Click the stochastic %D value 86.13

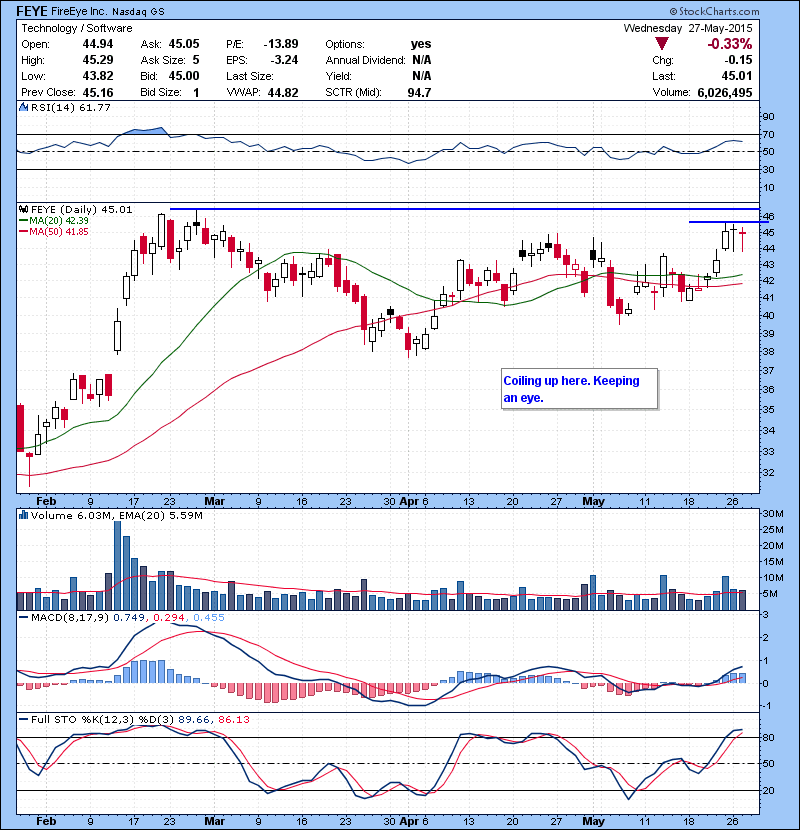pyautogui.click(x=233, y=719)
